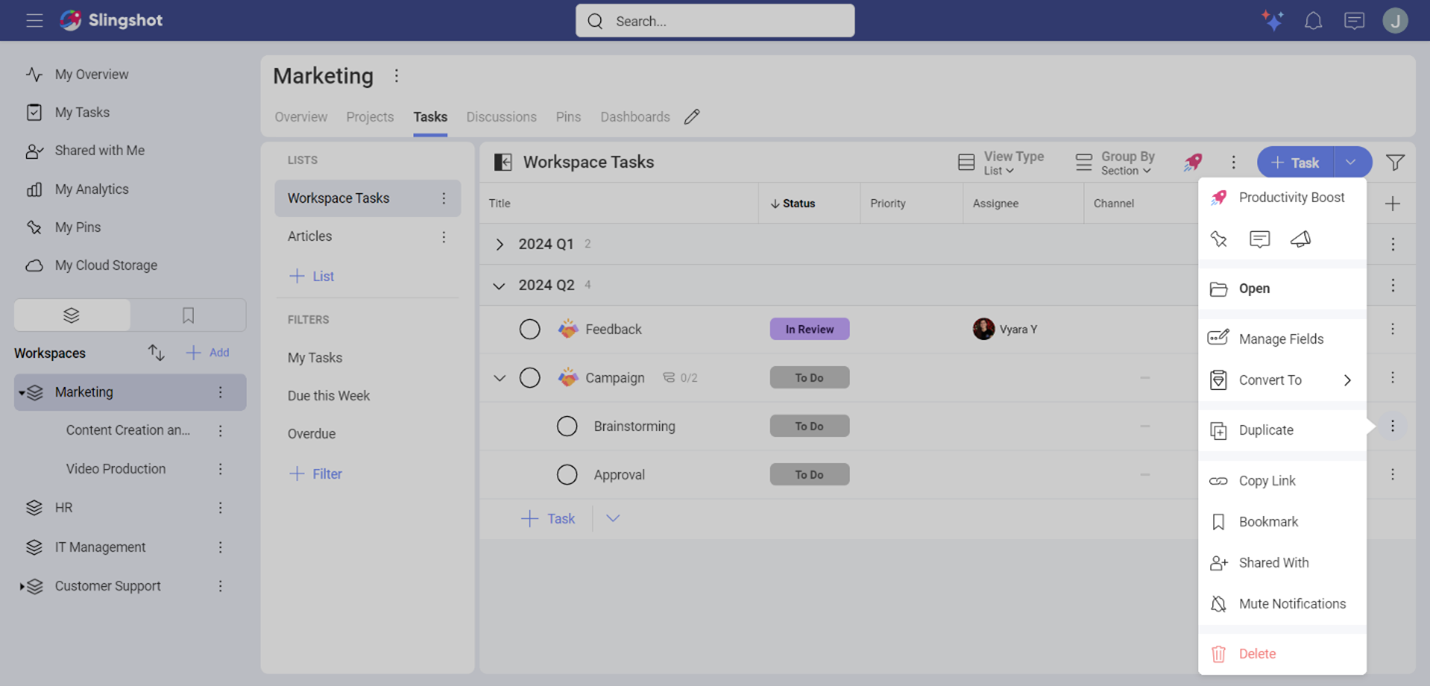
Task: Collapse the lists panel icon beside Workspace Tasks
Action: pos(503,162)
